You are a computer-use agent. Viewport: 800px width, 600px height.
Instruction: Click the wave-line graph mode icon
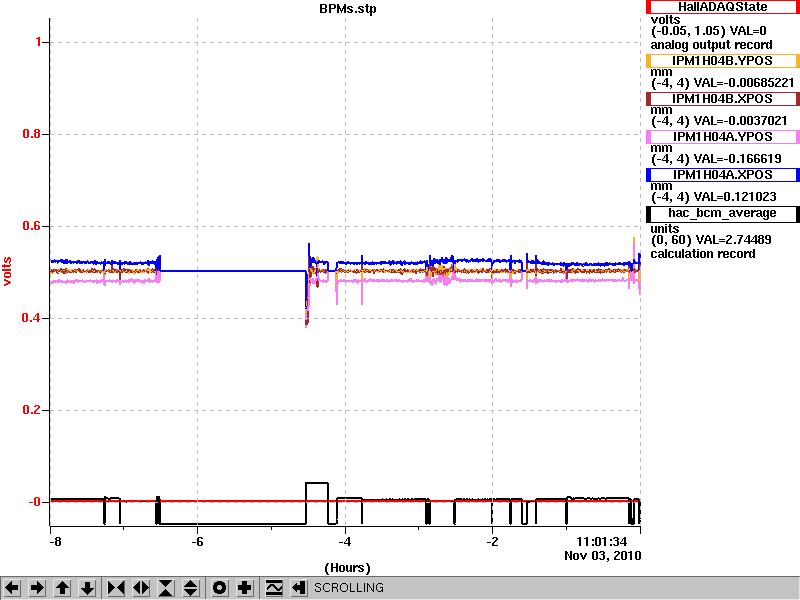point(274,588)
